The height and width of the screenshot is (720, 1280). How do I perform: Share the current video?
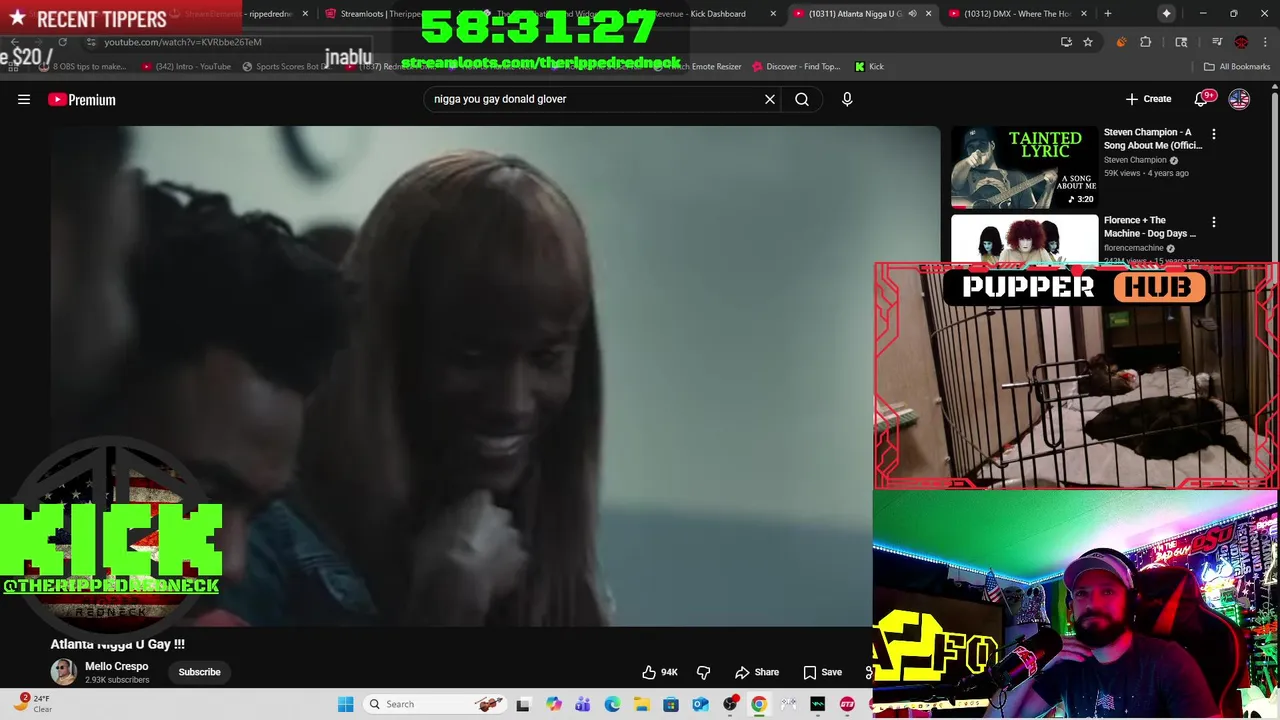(757, 672)
